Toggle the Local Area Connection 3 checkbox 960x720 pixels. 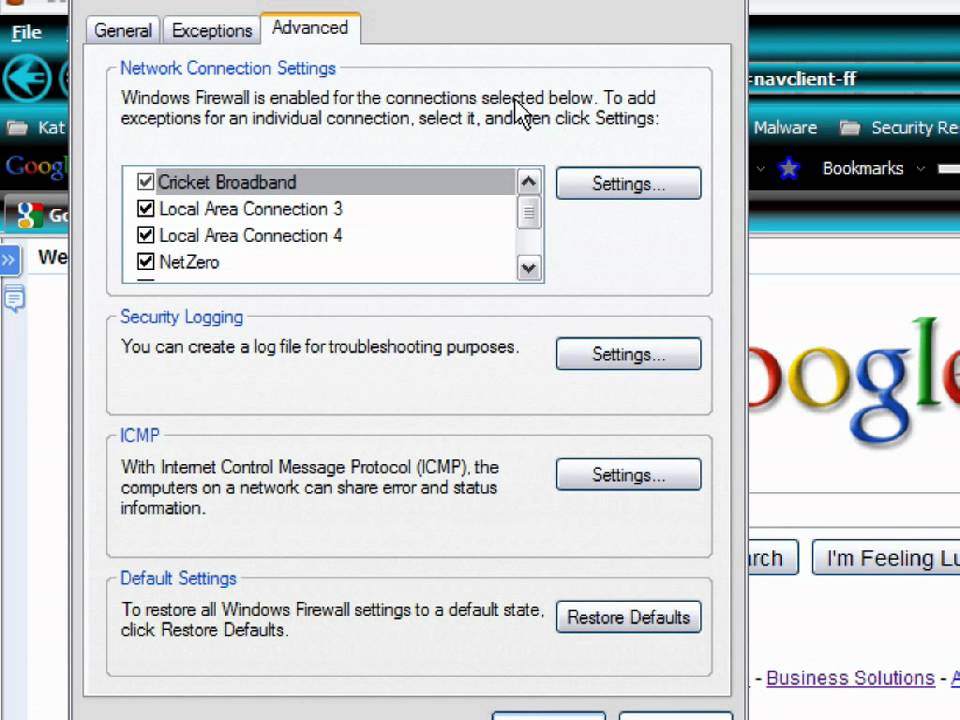146,209
